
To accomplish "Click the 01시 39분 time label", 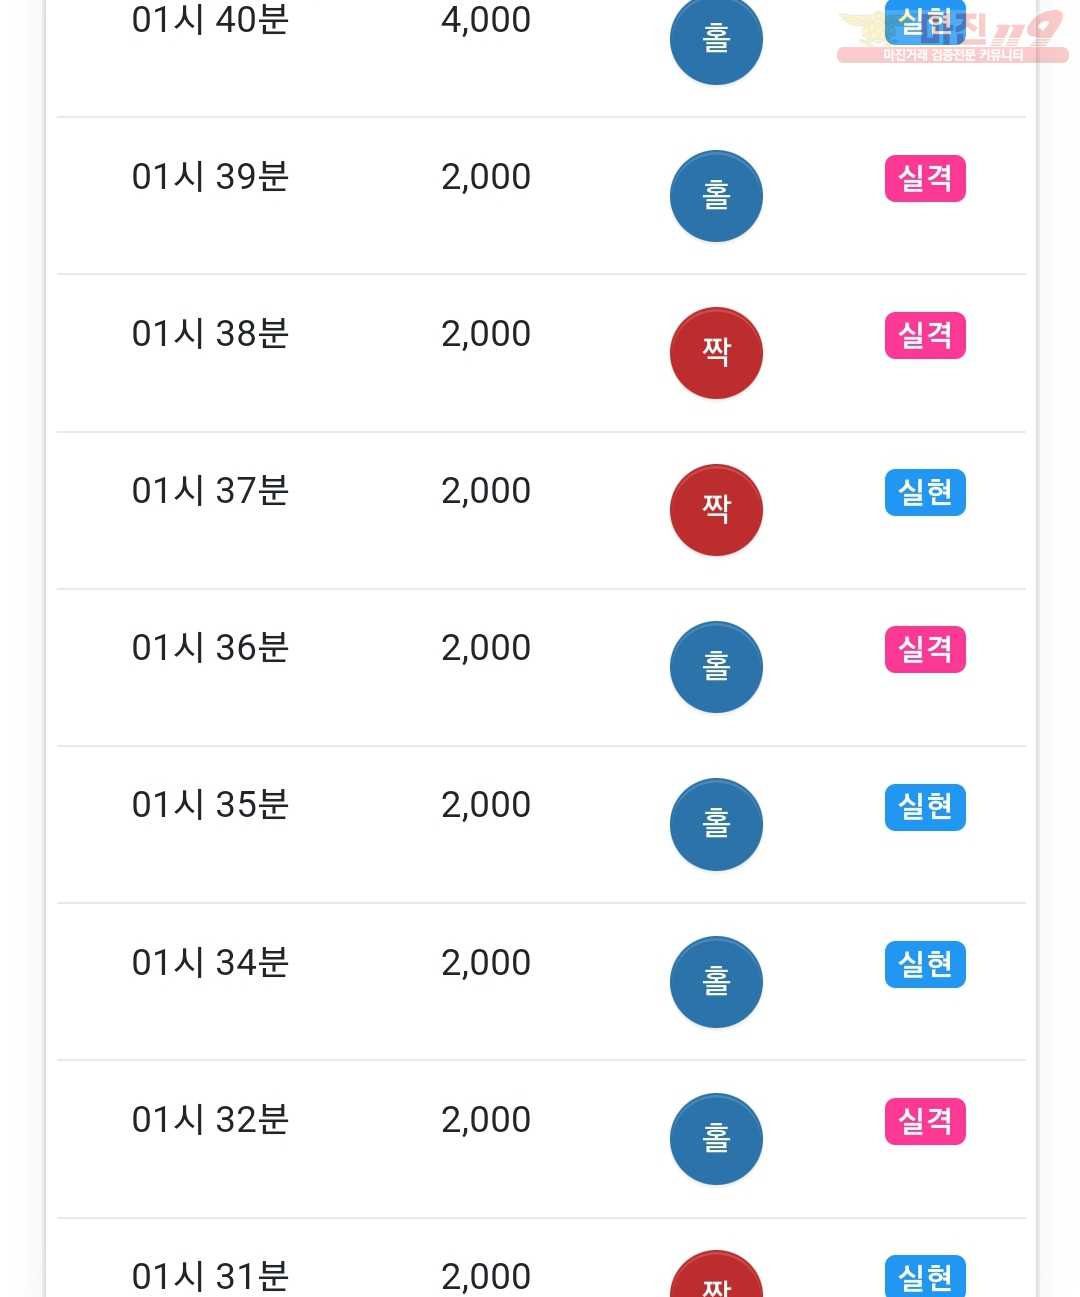I will point(210,177).
